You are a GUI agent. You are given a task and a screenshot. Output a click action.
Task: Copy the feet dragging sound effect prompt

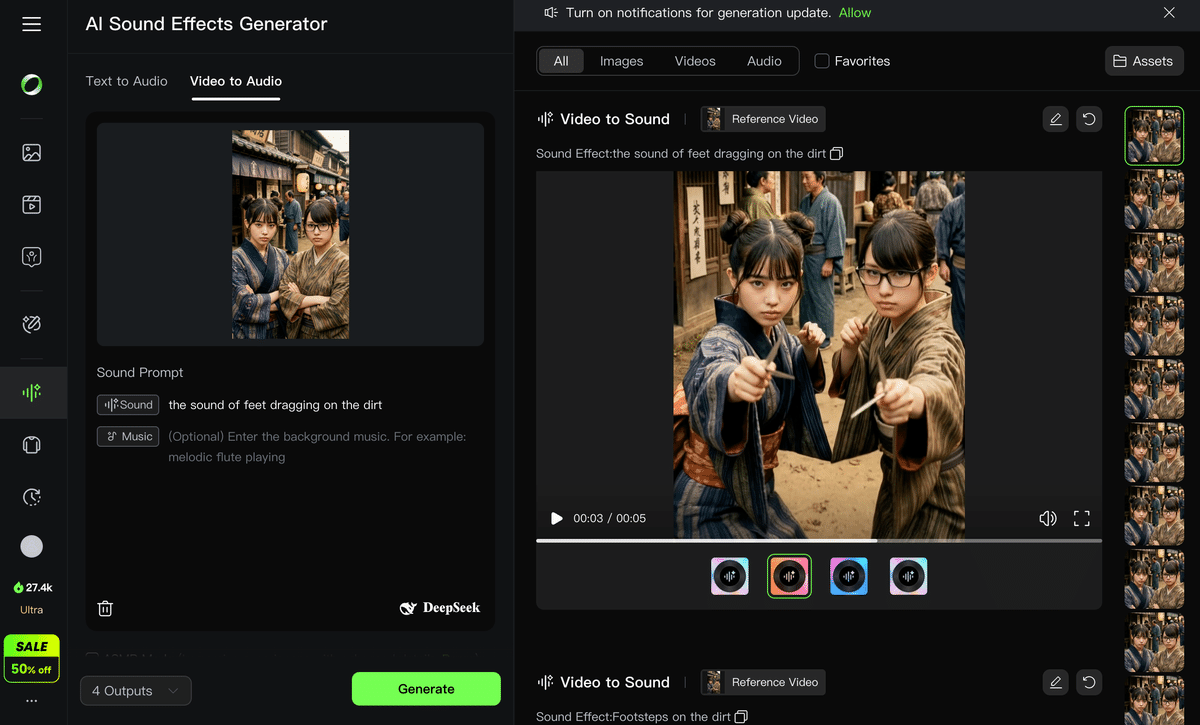(x=837, y=154)
